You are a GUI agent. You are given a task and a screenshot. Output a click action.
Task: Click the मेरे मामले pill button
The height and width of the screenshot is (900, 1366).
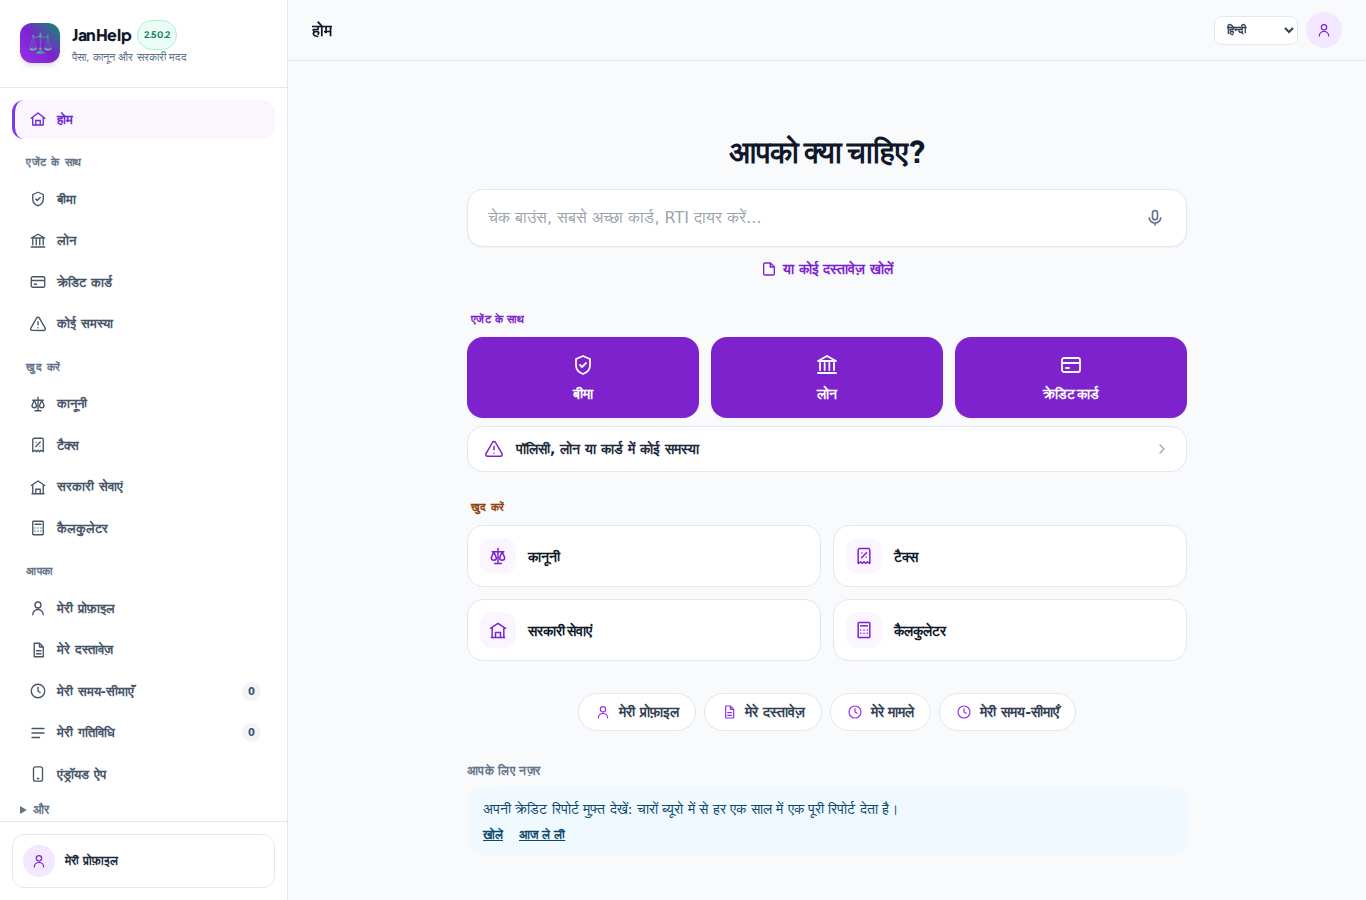pos(880,712)
